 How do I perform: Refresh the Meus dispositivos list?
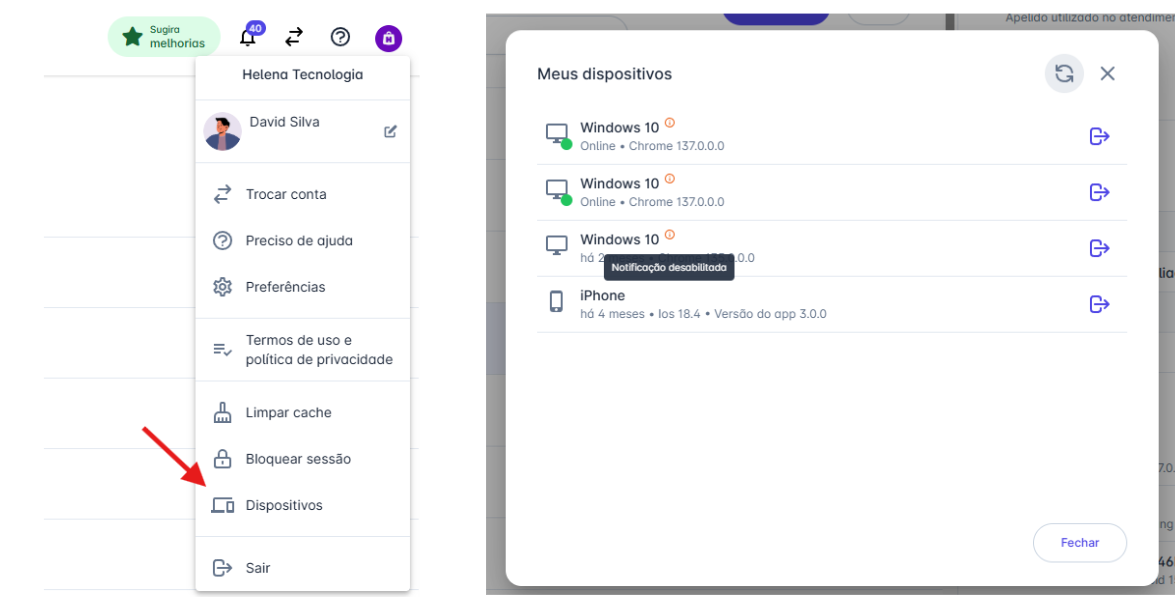[1064, 74]
